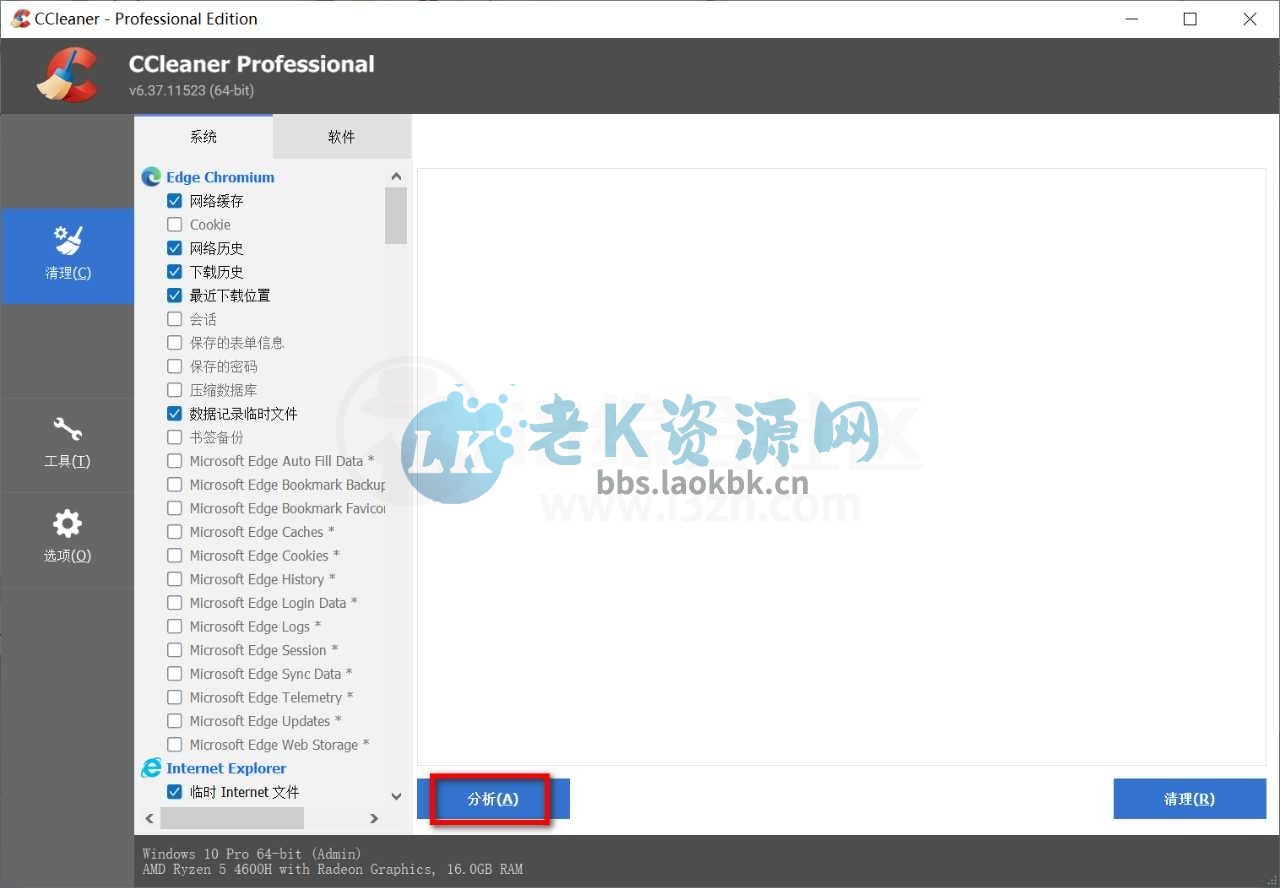Screen dimensions: 1280x888
Task: Enable the 保存的密码 checkbox
Action: [174, 367]
